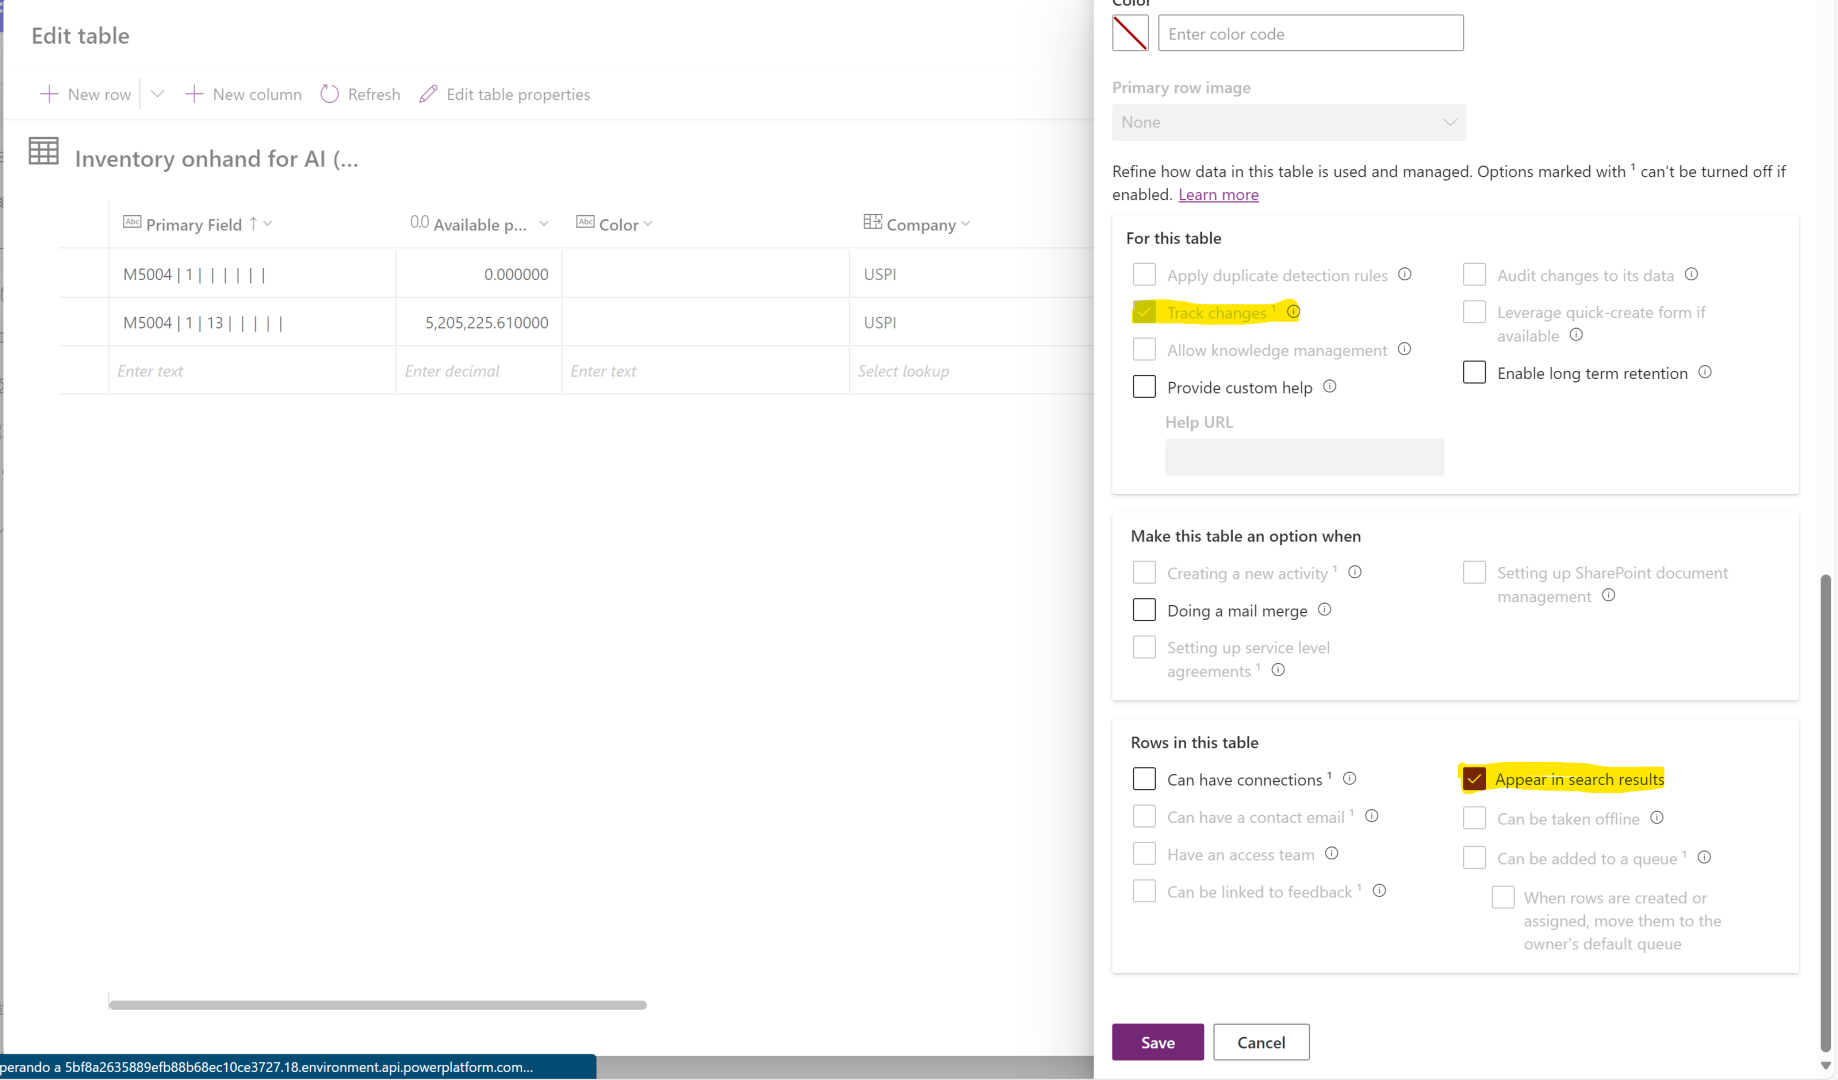Click the Enter color code field
Viewport: 1838px width, 1080px height.
(1310, 33)
